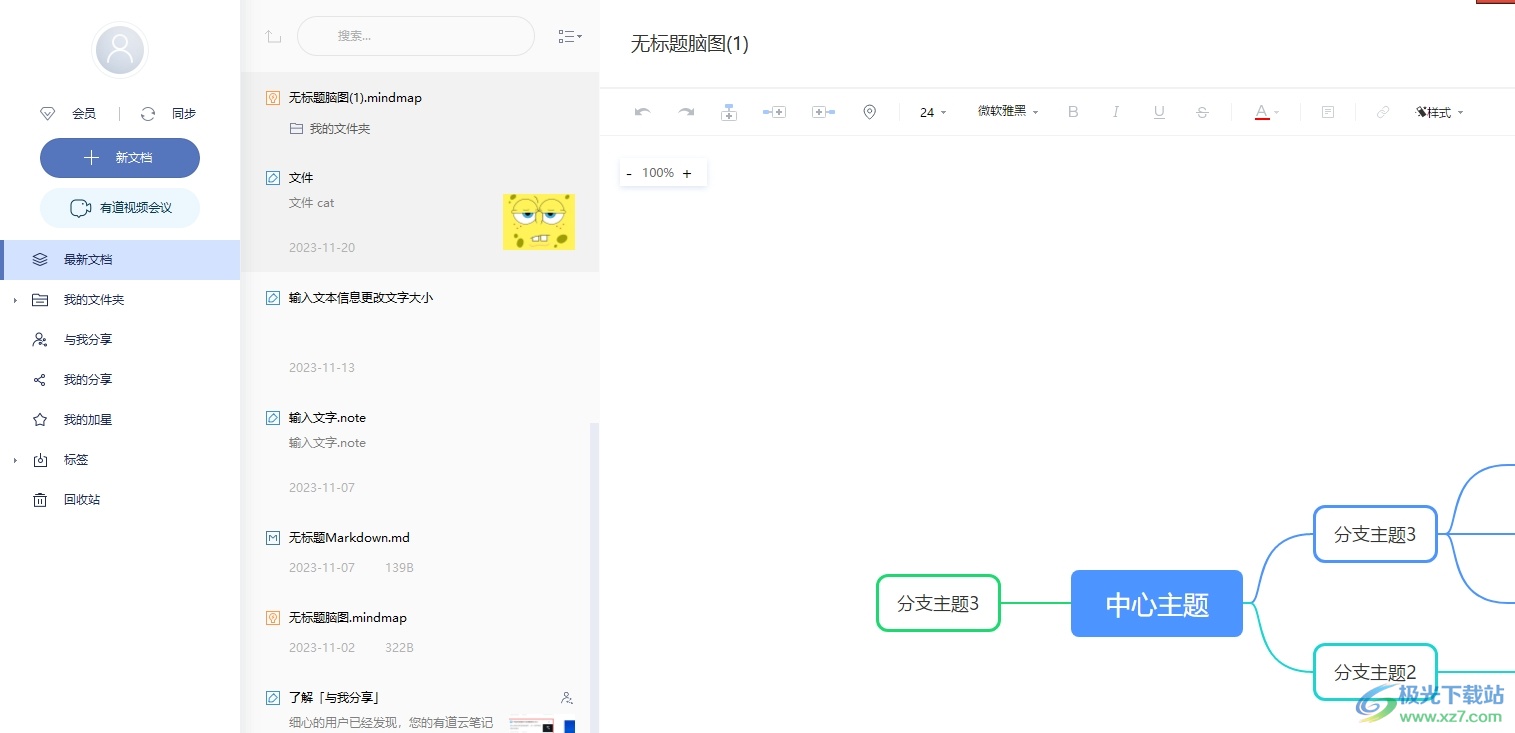Click the 我的加星 star icon
The width and height of the screenshot is (1515, 733).
click(x=40, y=420)
